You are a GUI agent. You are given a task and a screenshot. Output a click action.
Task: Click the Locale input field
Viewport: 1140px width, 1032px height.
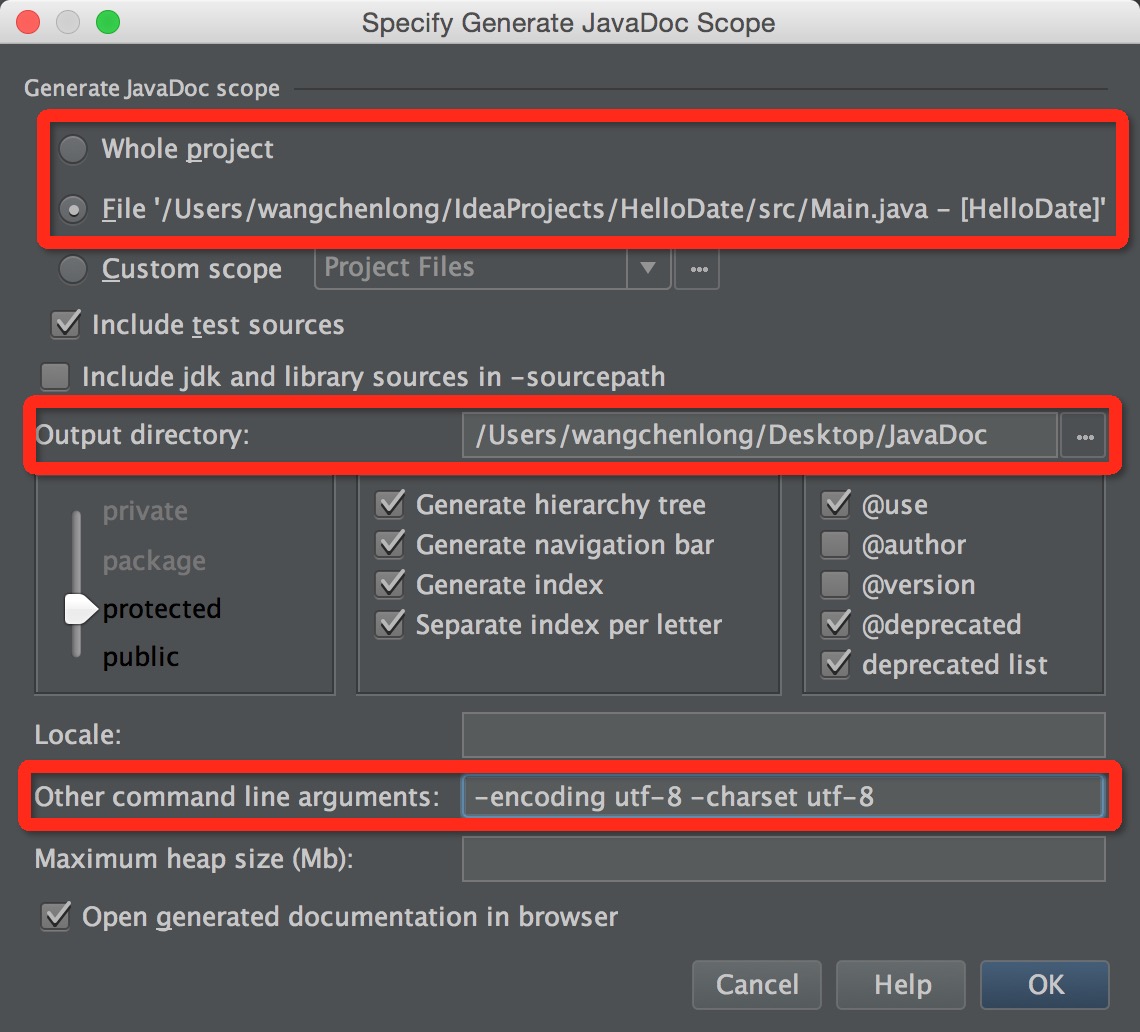point(784,735)
